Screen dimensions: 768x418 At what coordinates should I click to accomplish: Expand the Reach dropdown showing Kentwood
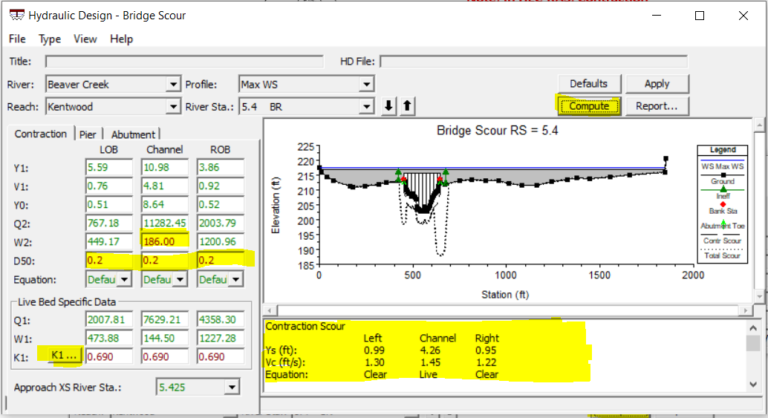[172, 106]
